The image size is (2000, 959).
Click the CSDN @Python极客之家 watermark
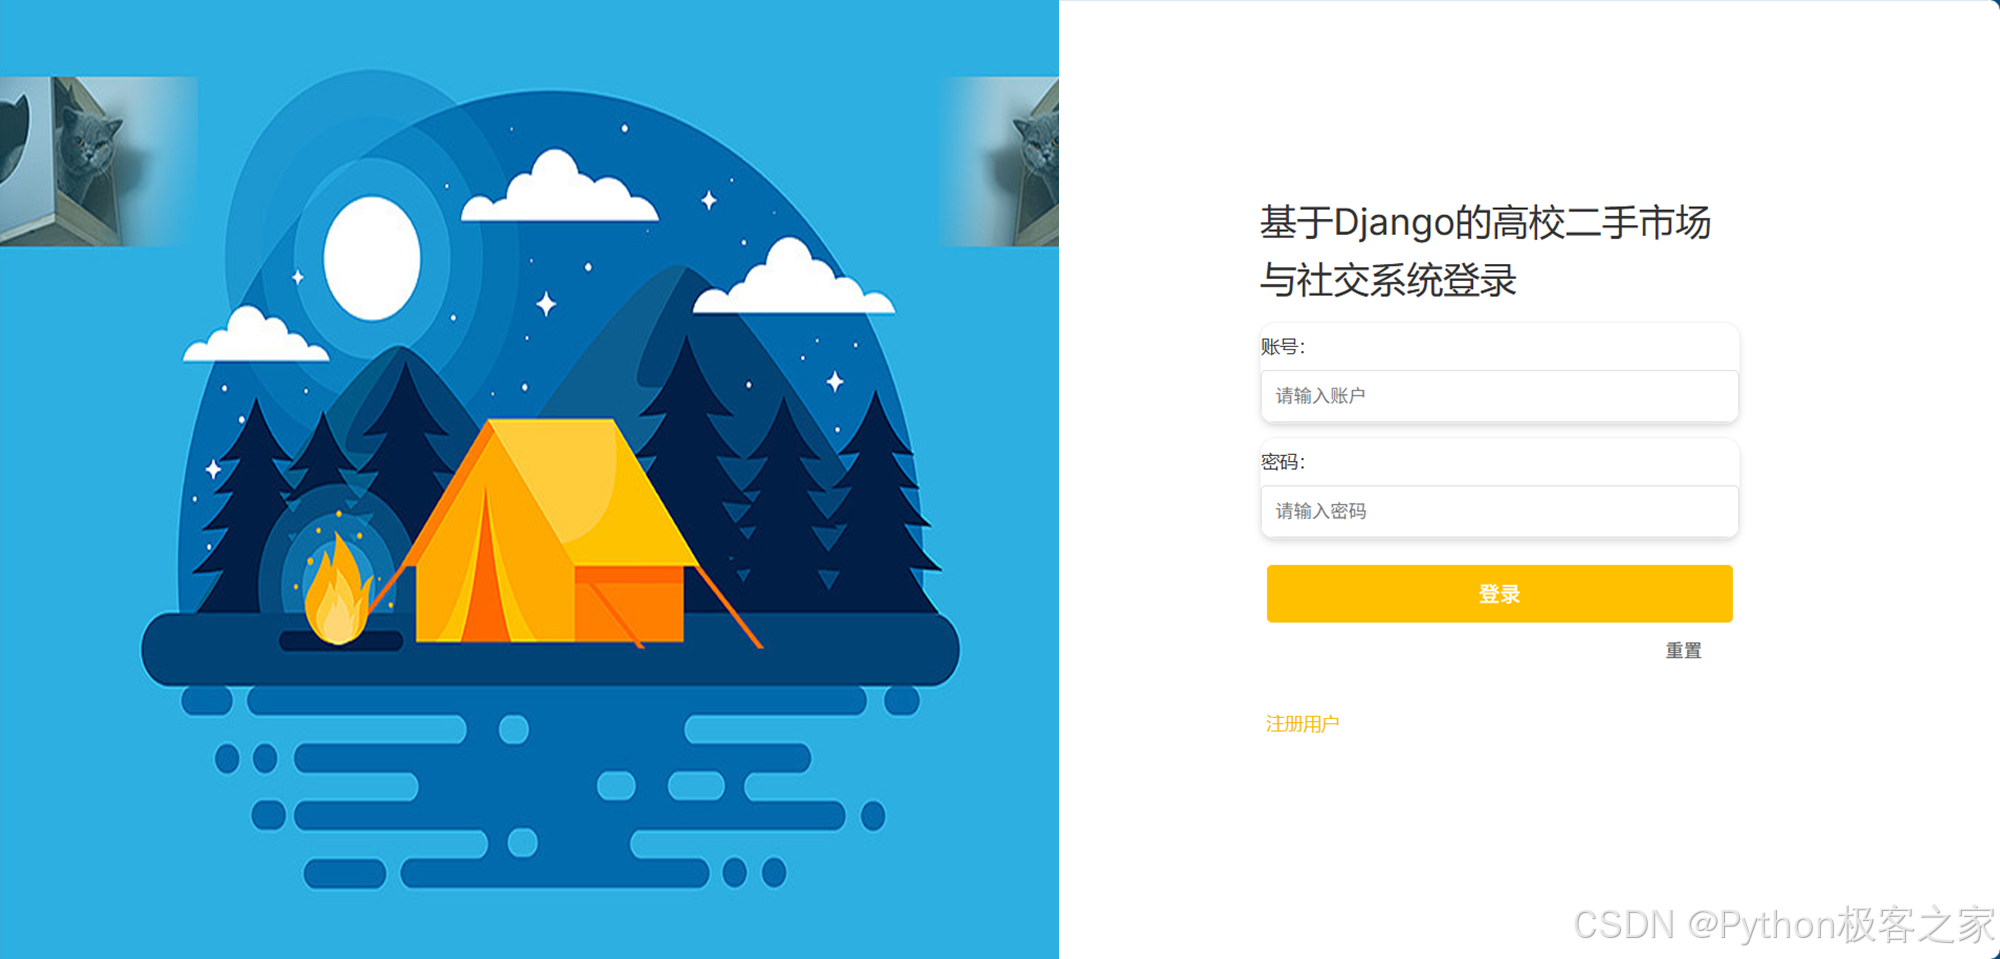(1784, 925)
